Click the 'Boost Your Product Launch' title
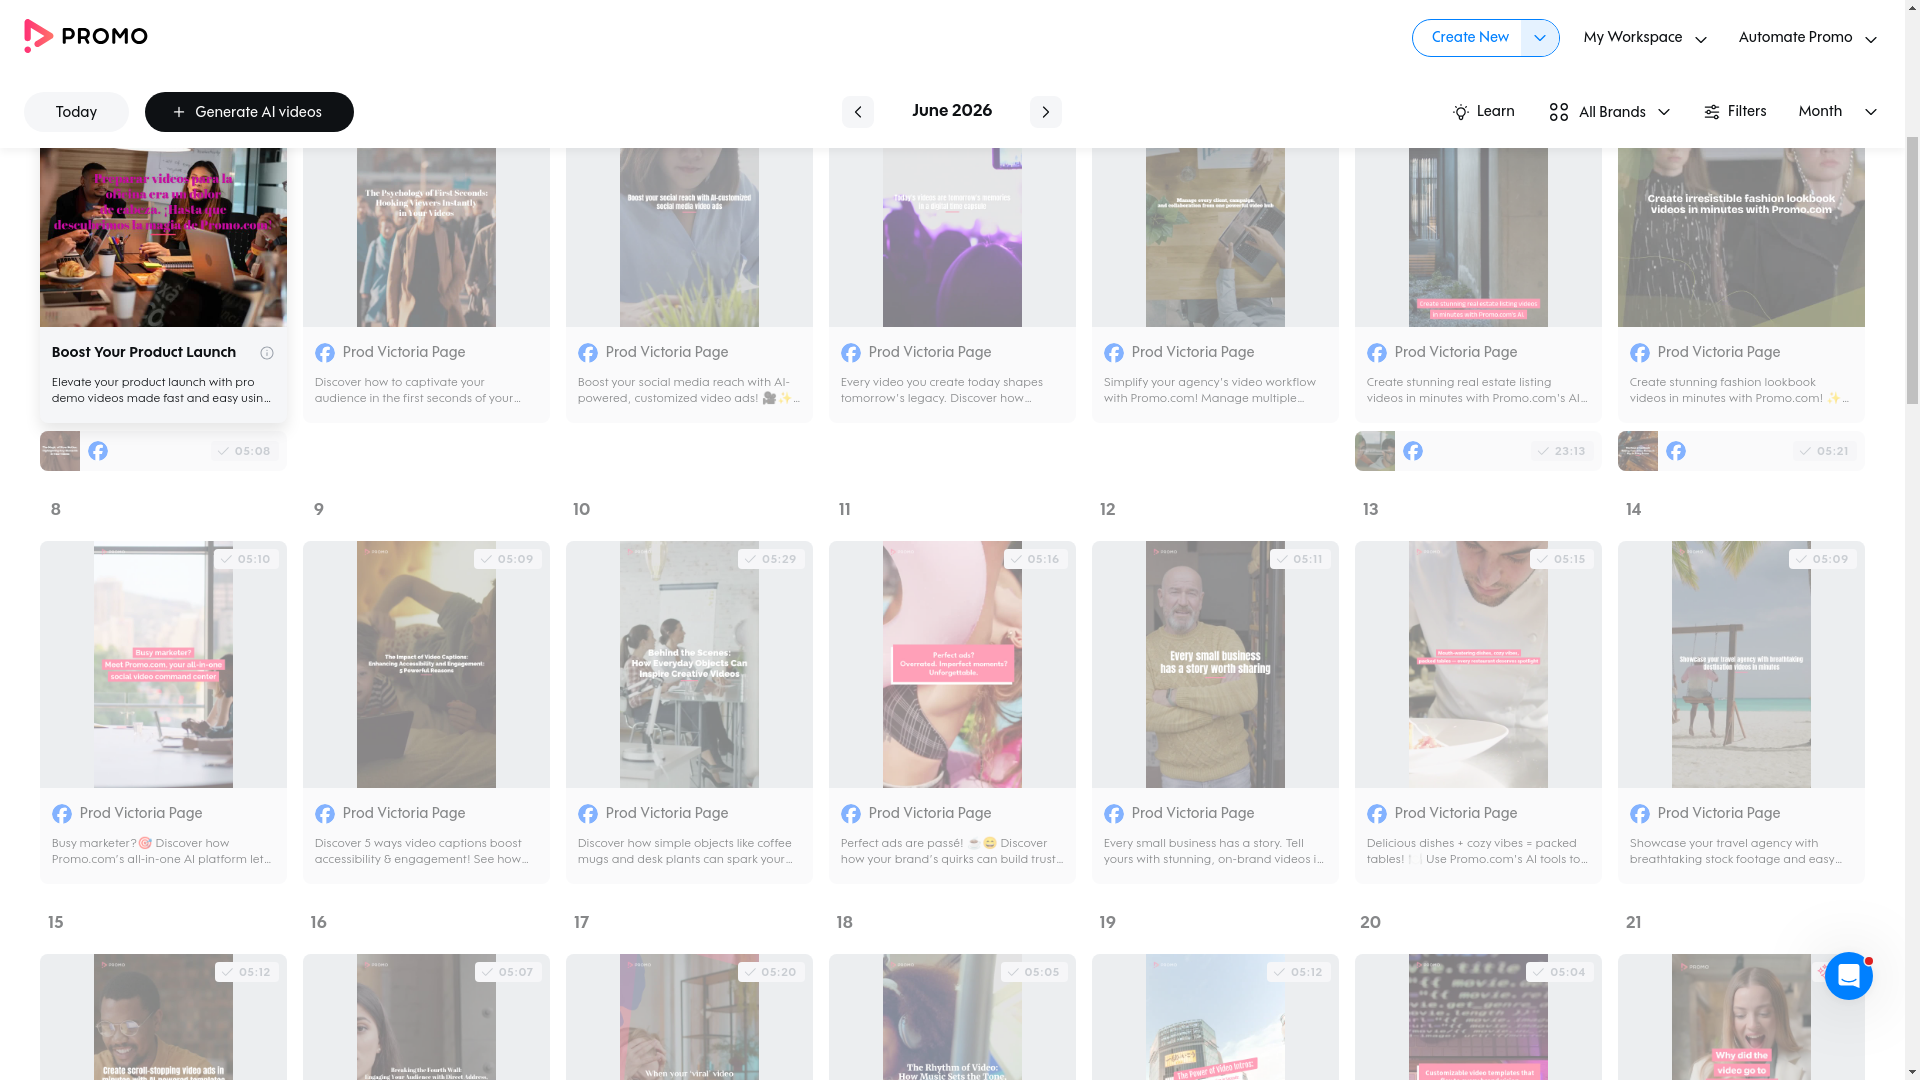The image size is (1920, 1080). coord(144,353)
